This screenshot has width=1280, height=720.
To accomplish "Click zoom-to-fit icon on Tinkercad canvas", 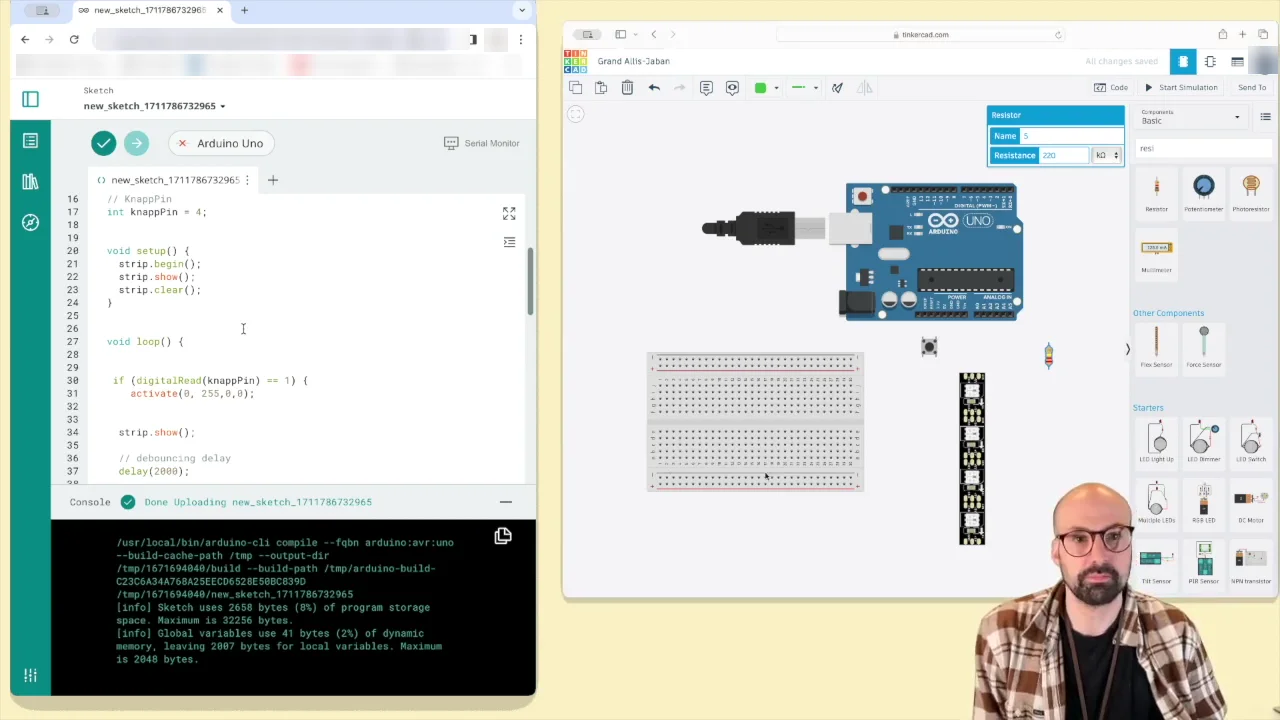I will click(576, 114).
